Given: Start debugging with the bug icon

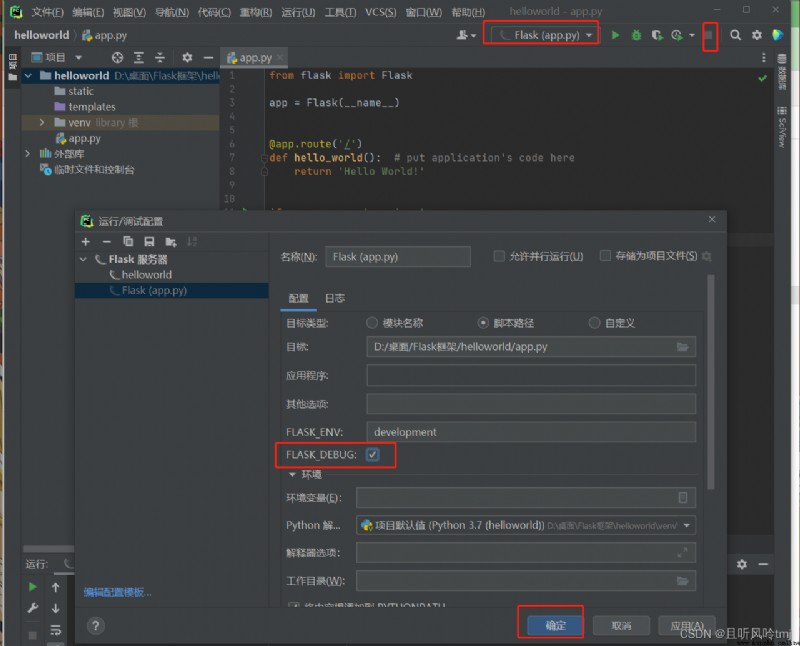Looking at the screenshot, I should pos(636,35).
